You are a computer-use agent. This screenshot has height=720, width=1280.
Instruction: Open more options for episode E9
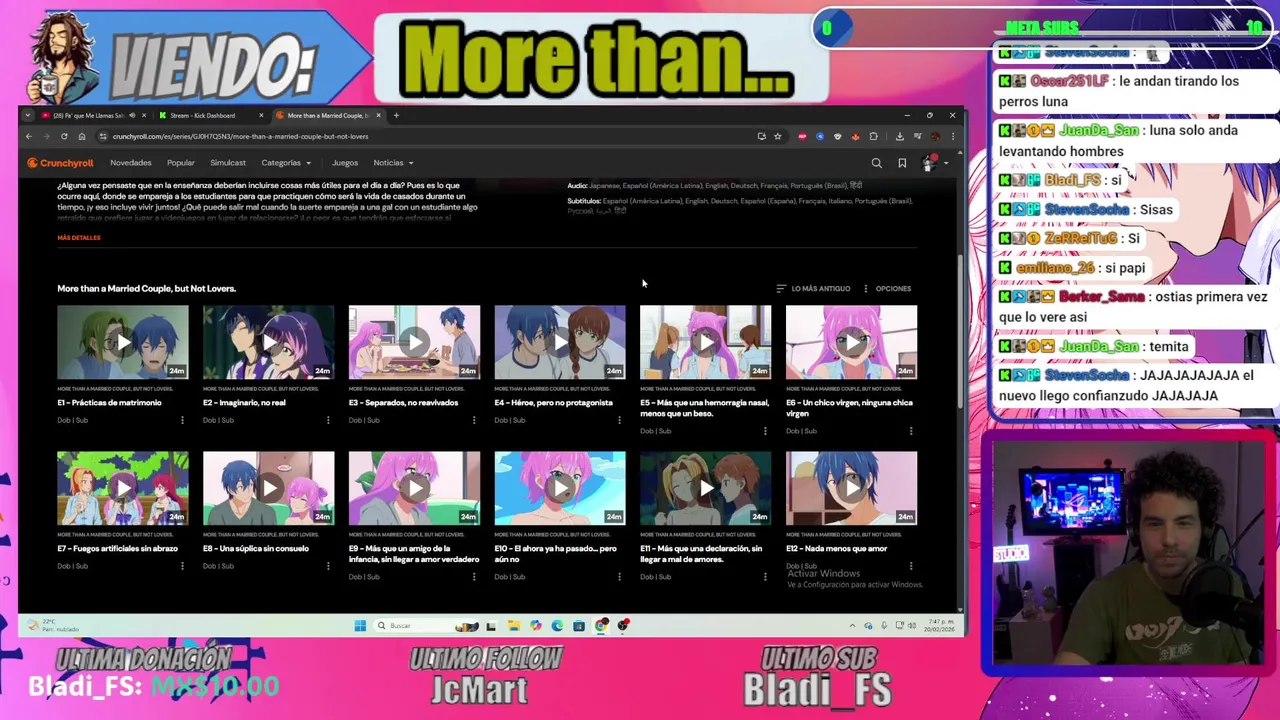(x=474, y=577)
